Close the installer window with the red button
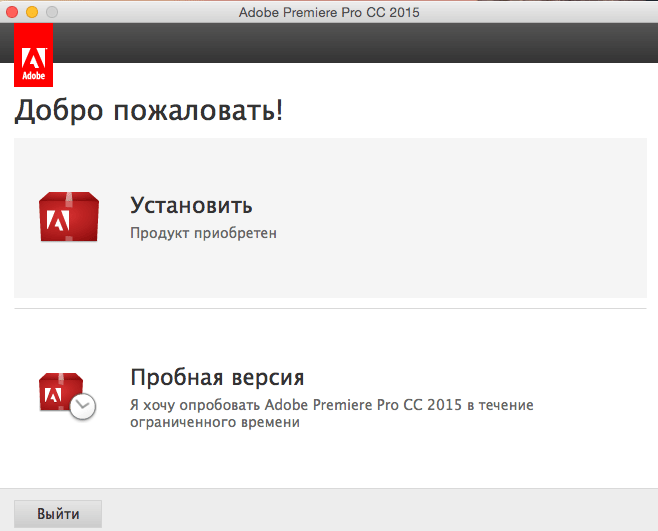Screen dimensions: 658x531 coord(12,12)
